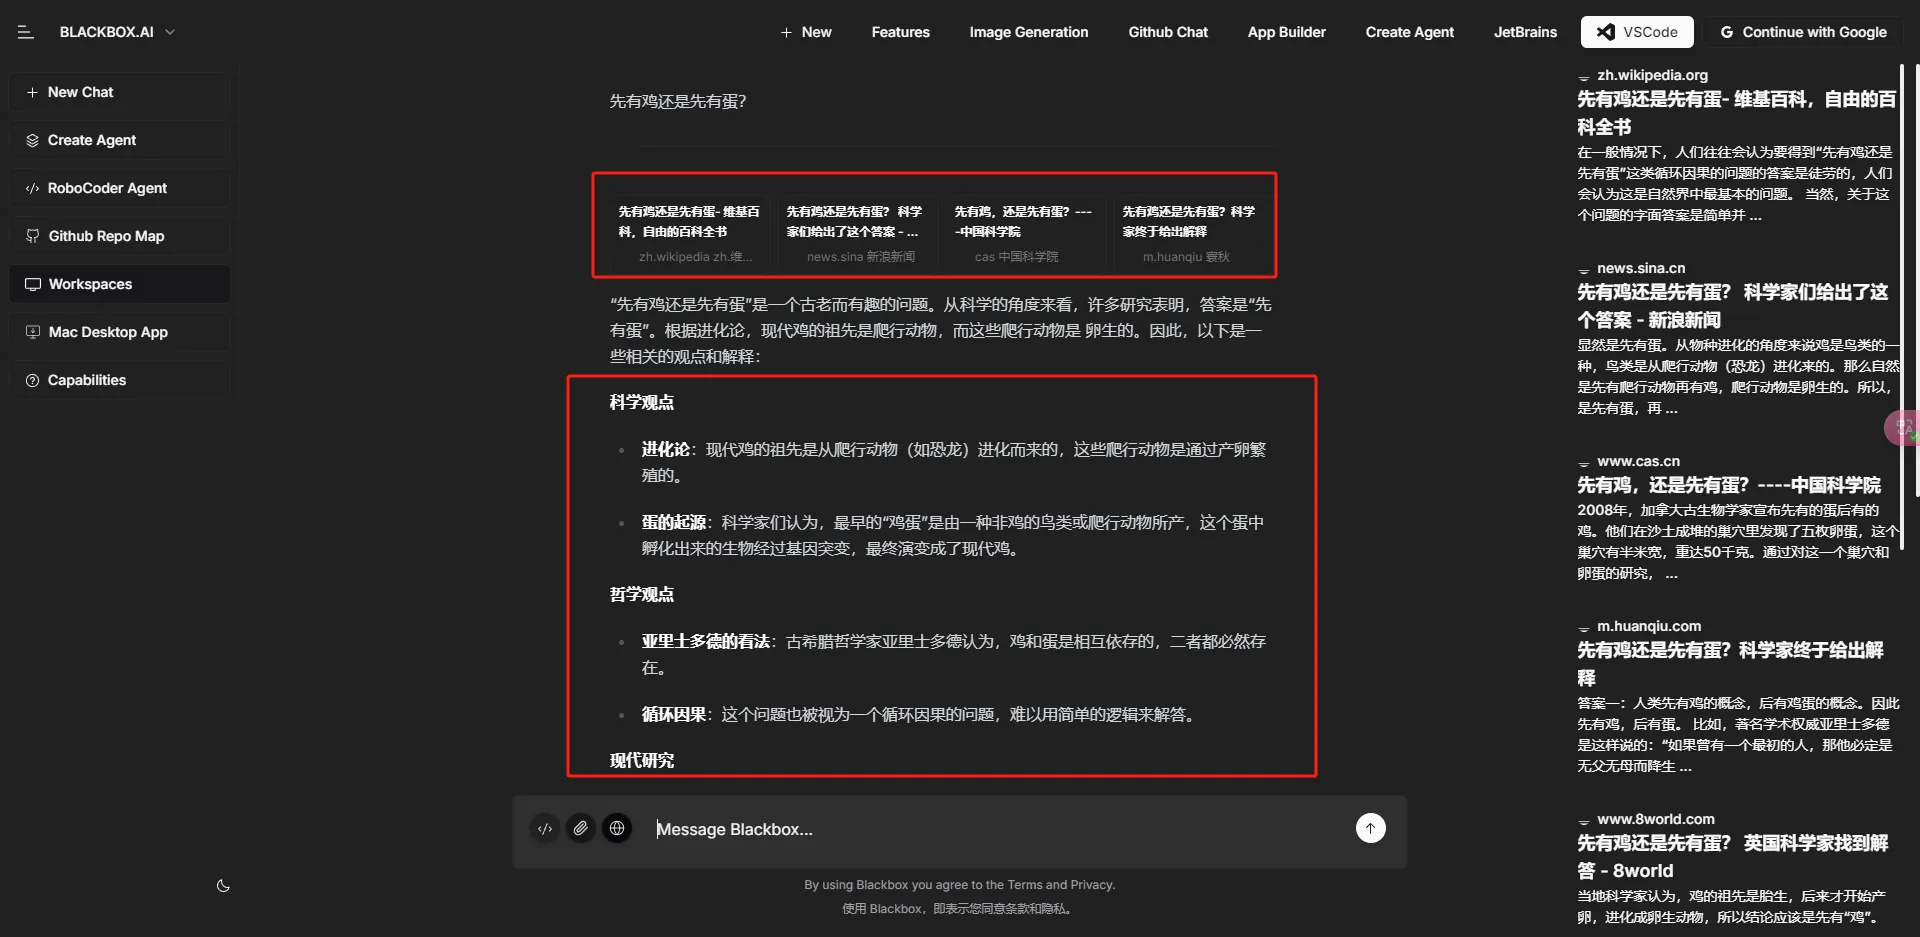Open Create Agent in the top navigation bar
Image resolution: width=1920 pixels, height=937 pixels.
pyautogui.click(x=1410, y=32)
